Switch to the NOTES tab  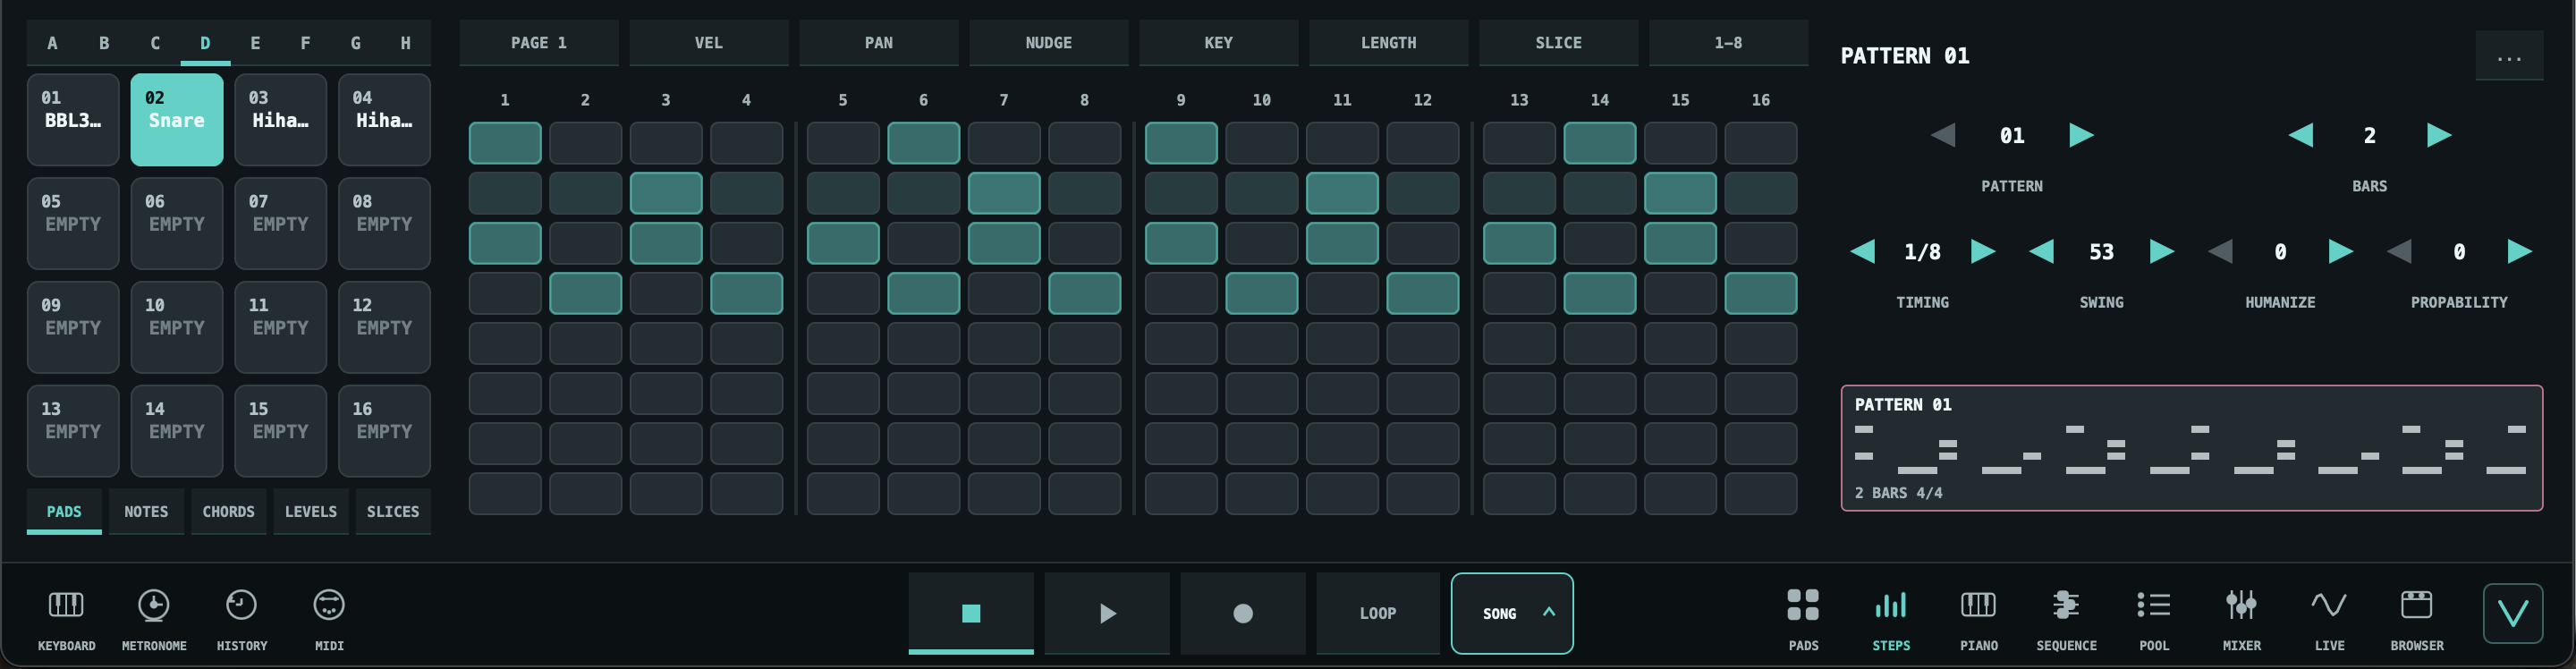[146, 511]
